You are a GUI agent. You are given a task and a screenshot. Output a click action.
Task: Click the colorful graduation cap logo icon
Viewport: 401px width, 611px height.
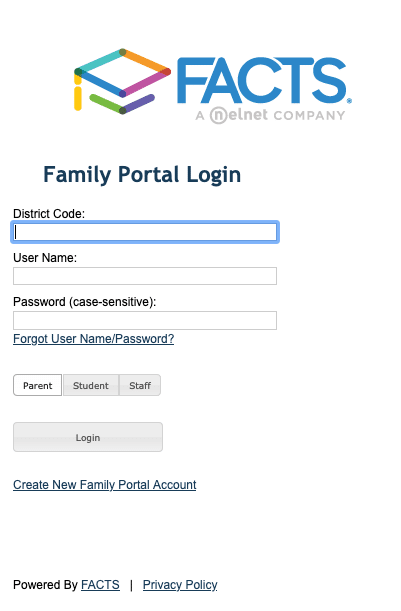122,81
